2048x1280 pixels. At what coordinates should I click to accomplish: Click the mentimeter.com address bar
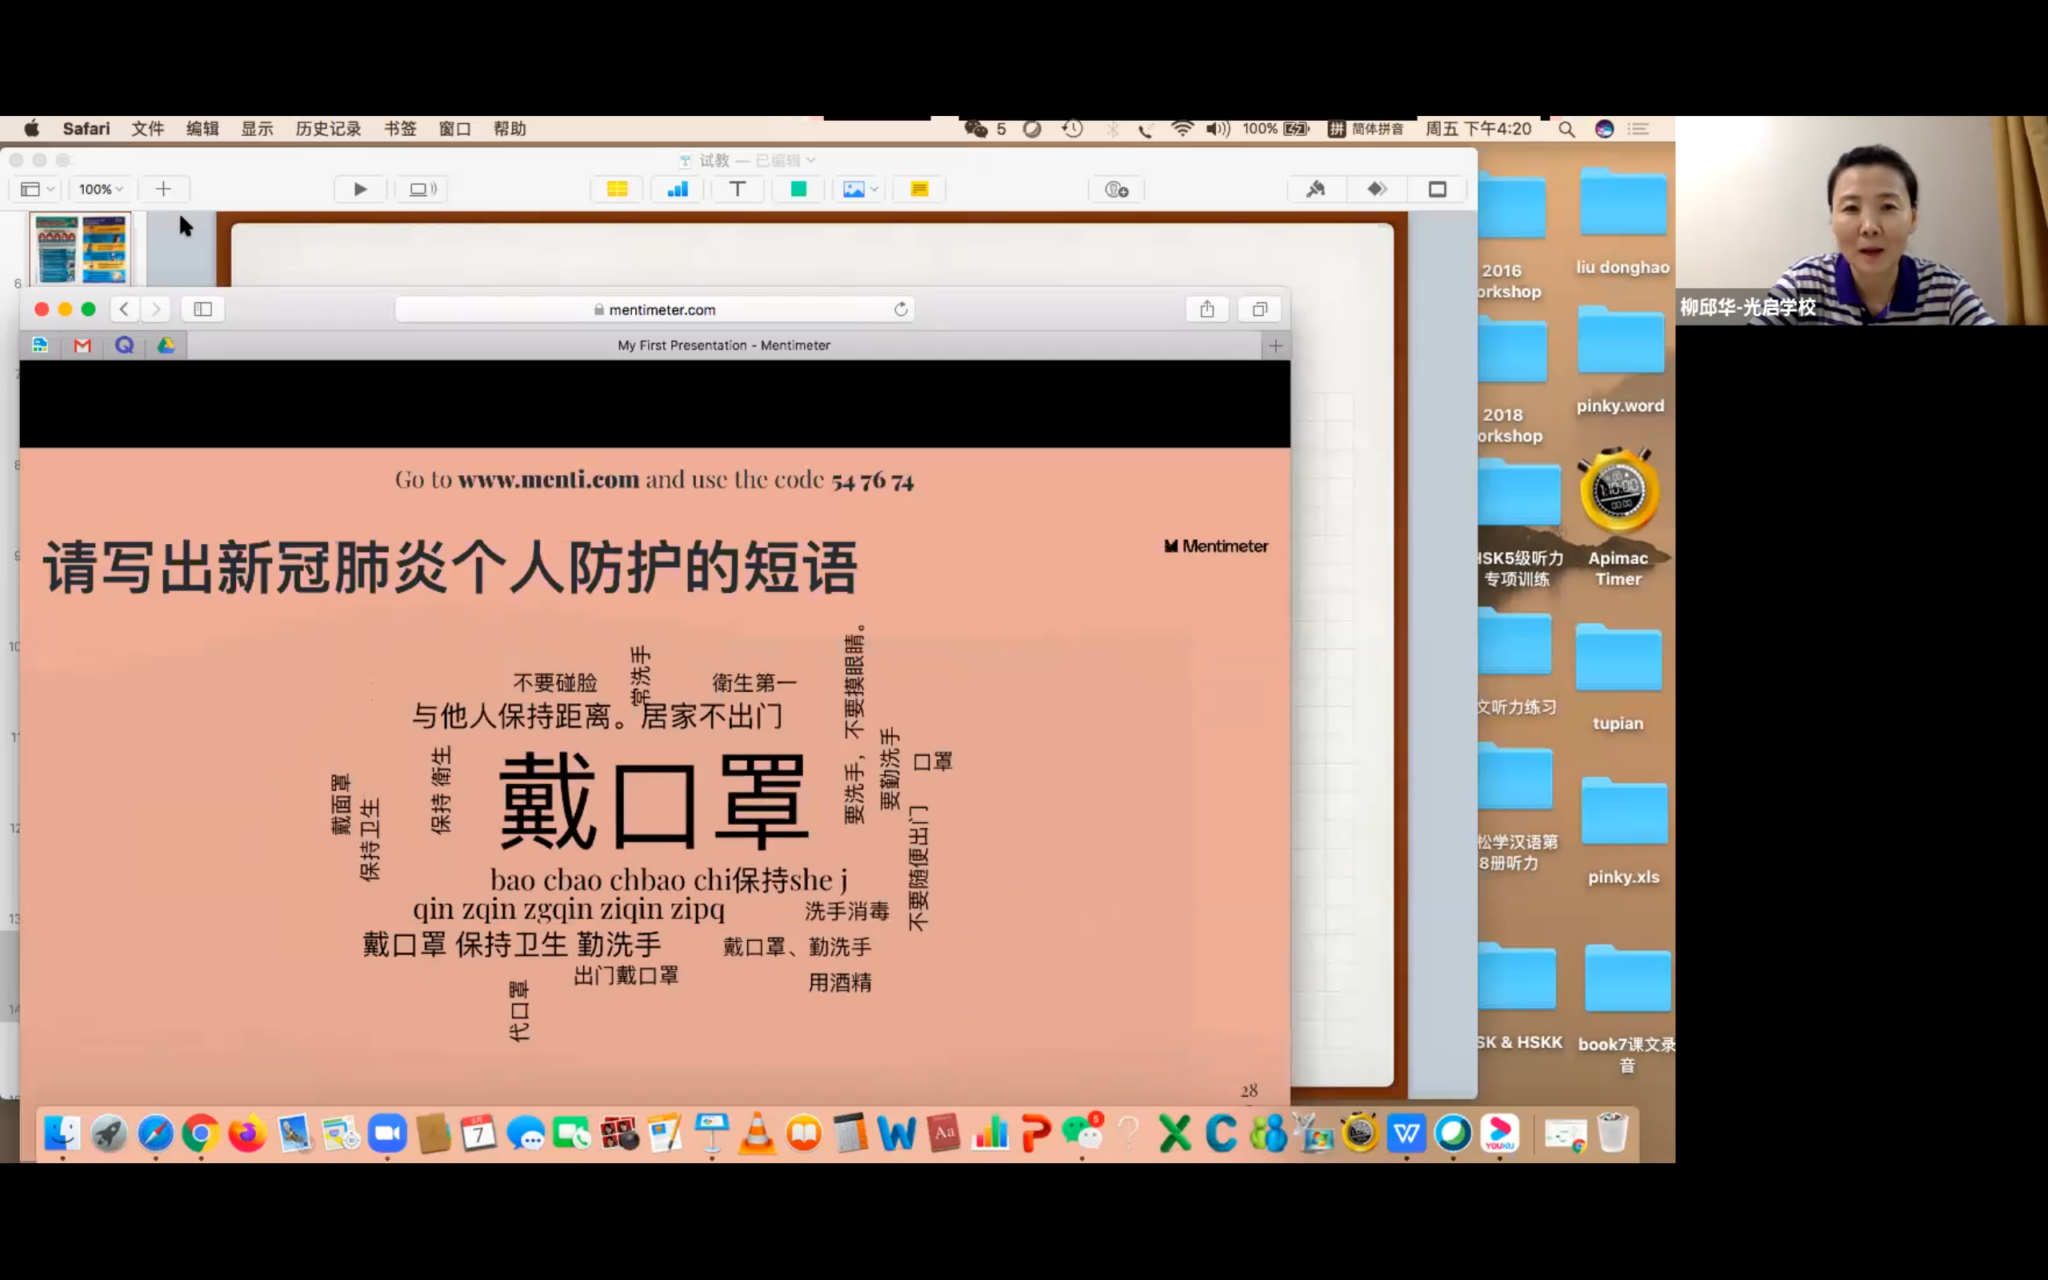click(x=655, y=309)
